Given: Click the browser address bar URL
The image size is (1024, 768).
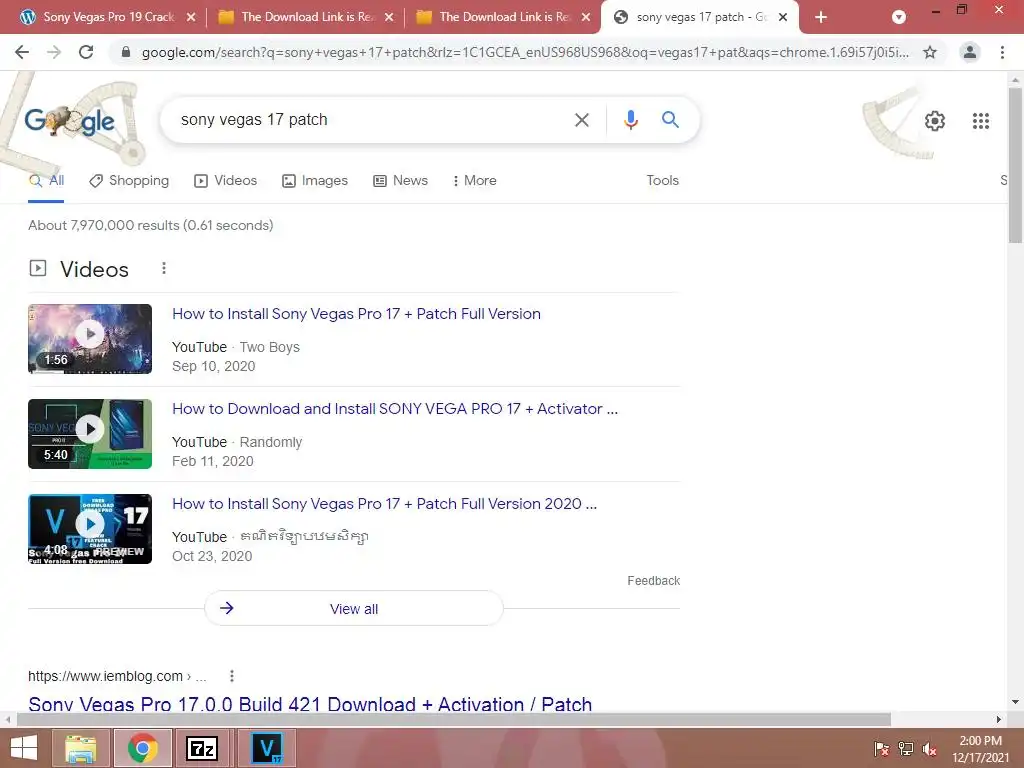Looking at the screenshot, I should tap(525, 52).
